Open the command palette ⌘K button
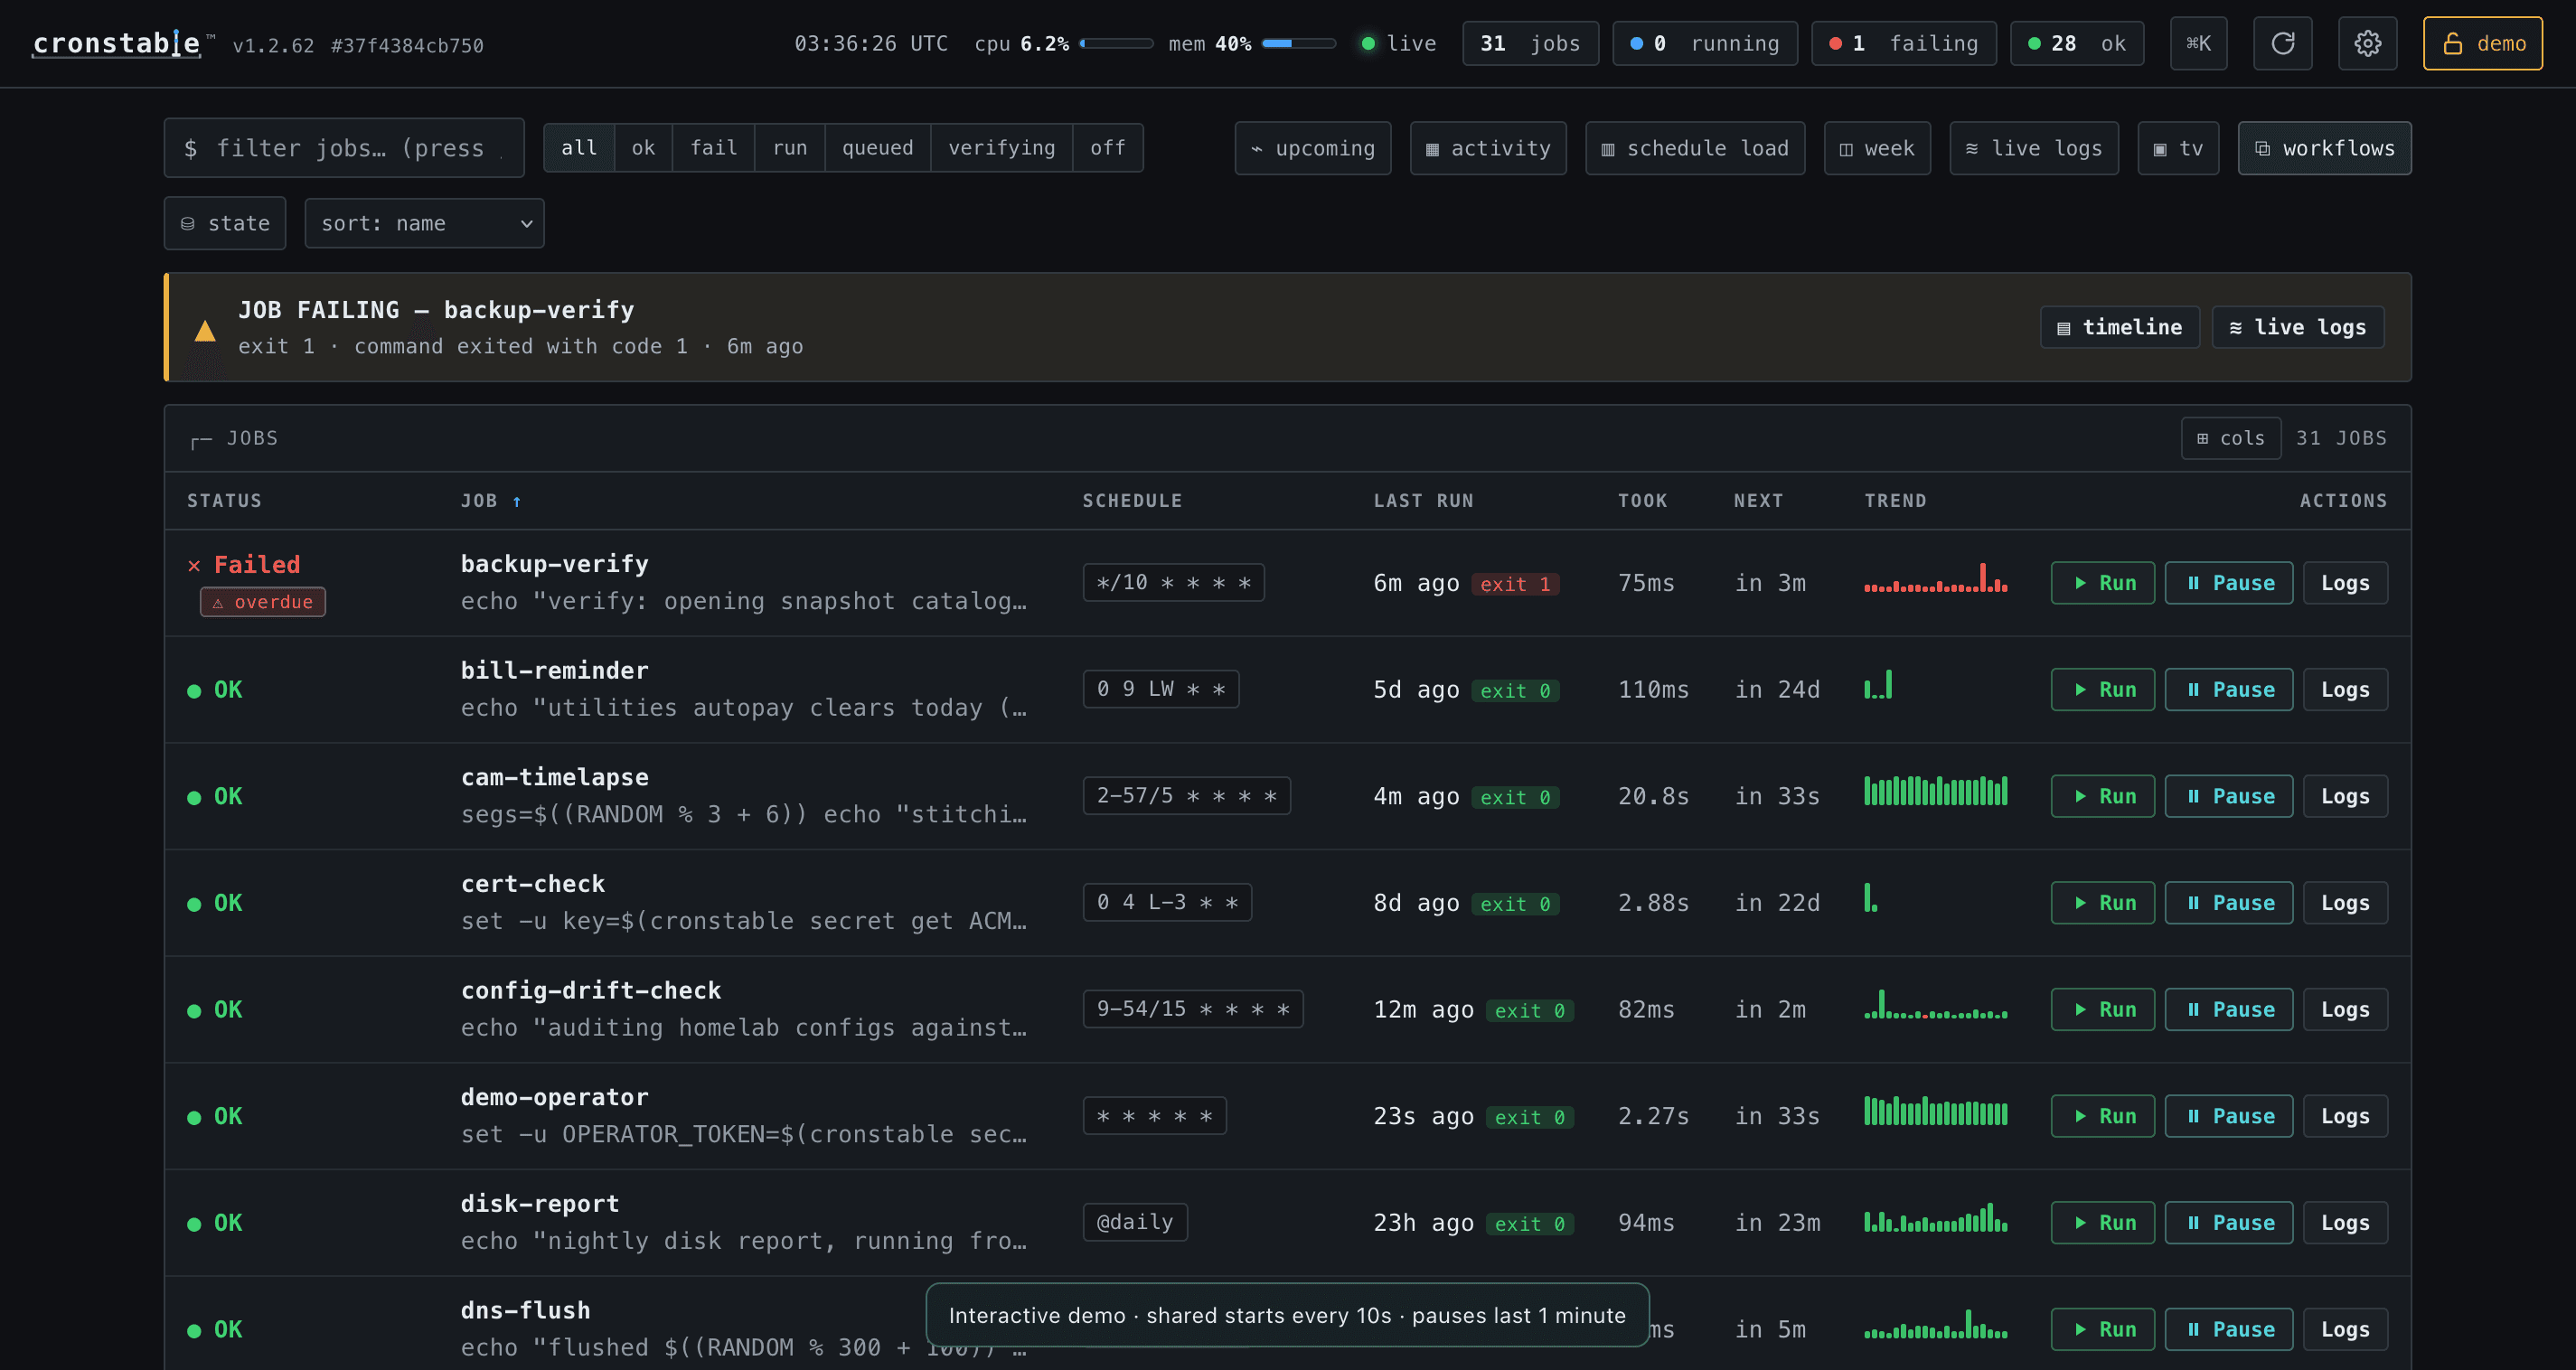Viewport: 2576px width, 1370px height. coord(2198,43)
